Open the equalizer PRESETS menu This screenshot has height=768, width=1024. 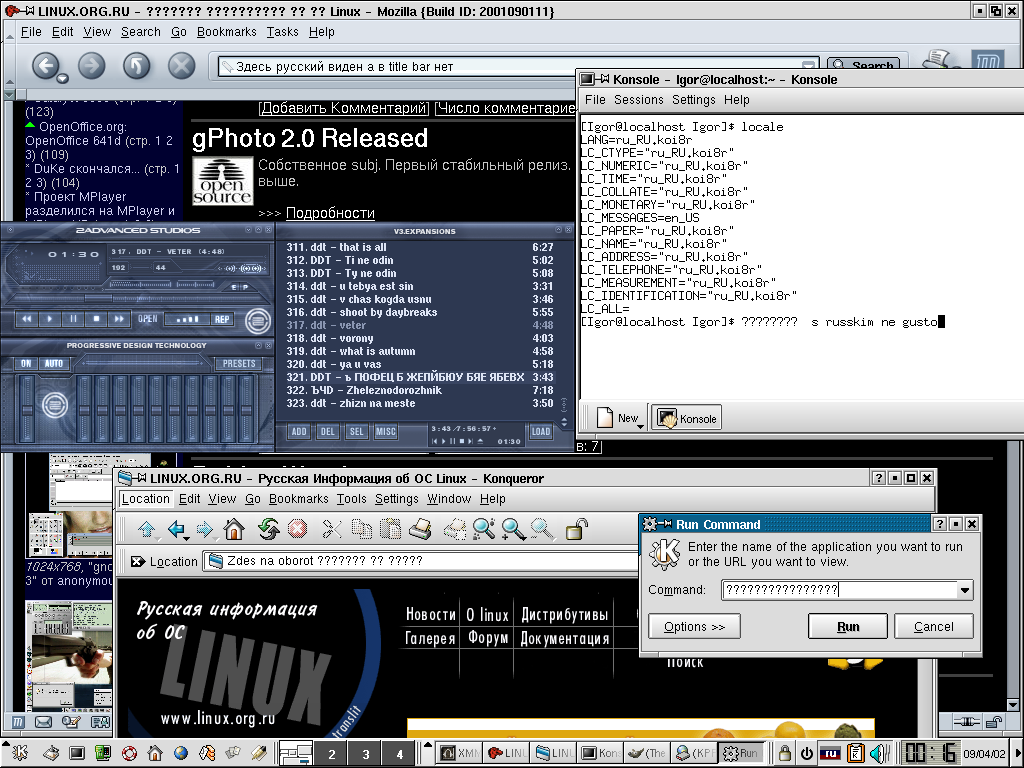pyautogui.click(x=239, y=364)
